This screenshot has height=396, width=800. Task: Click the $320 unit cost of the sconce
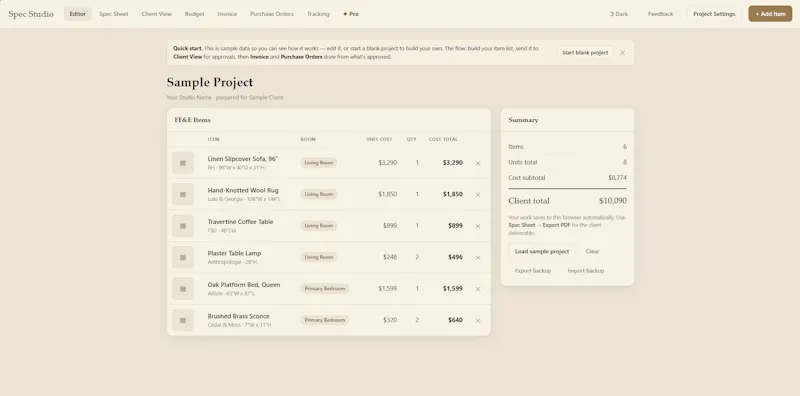(x=390, y=320)
